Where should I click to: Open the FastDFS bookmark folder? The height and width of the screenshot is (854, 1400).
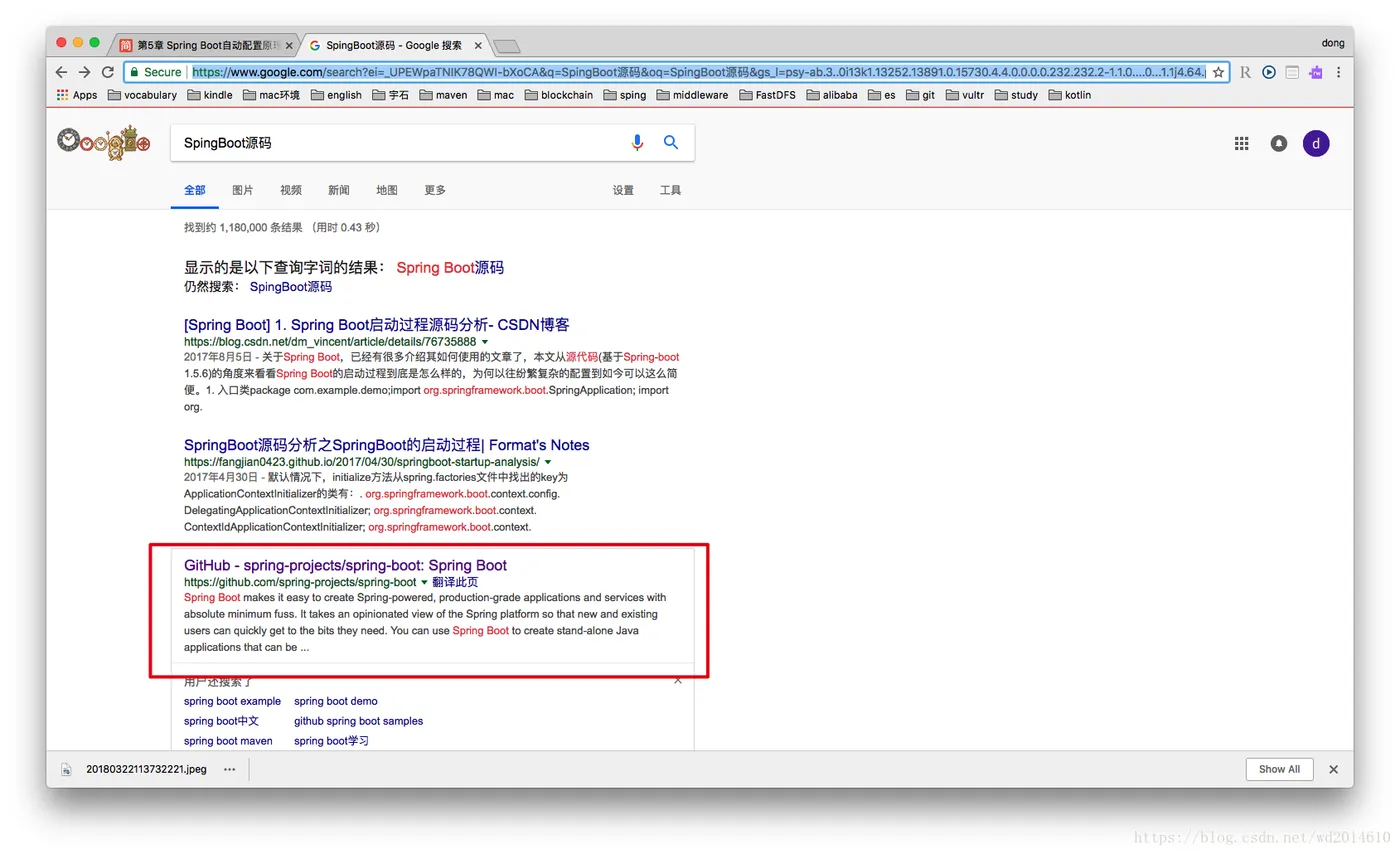tap(768, 95)
